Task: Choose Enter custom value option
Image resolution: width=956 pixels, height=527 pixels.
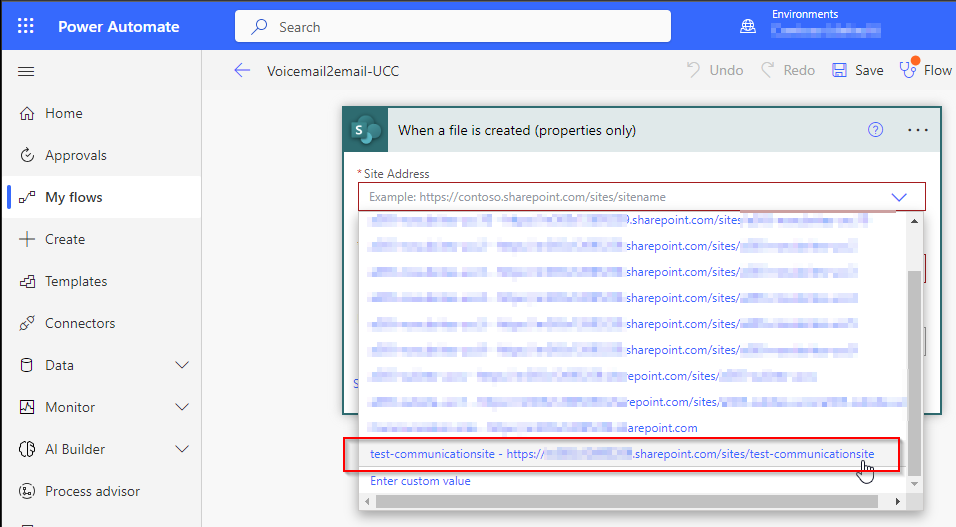Action: [x=420, y=481]
